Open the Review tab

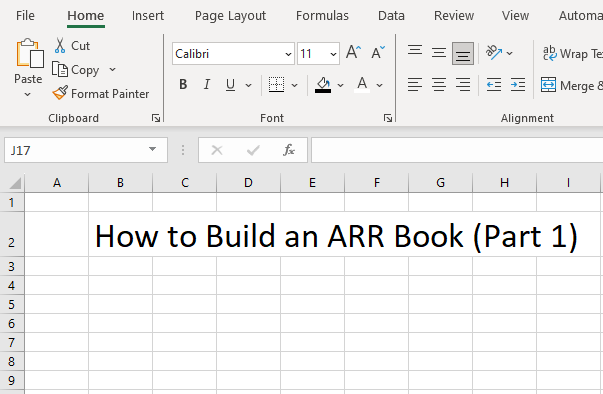click(454, 16)
